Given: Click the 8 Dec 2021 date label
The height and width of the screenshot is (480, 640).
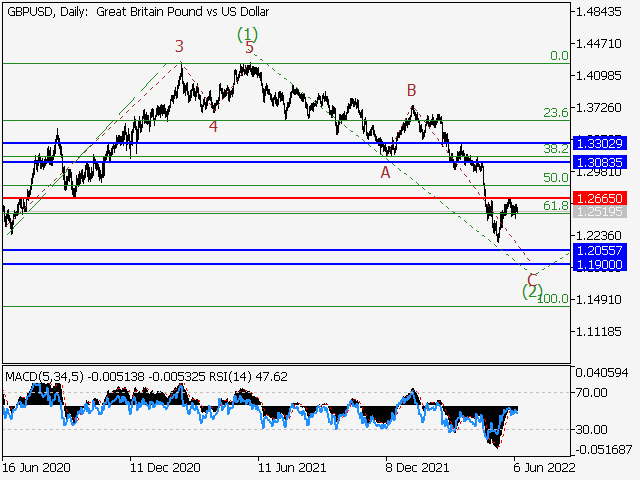Looking at the screenshot, I should point(417,467).
